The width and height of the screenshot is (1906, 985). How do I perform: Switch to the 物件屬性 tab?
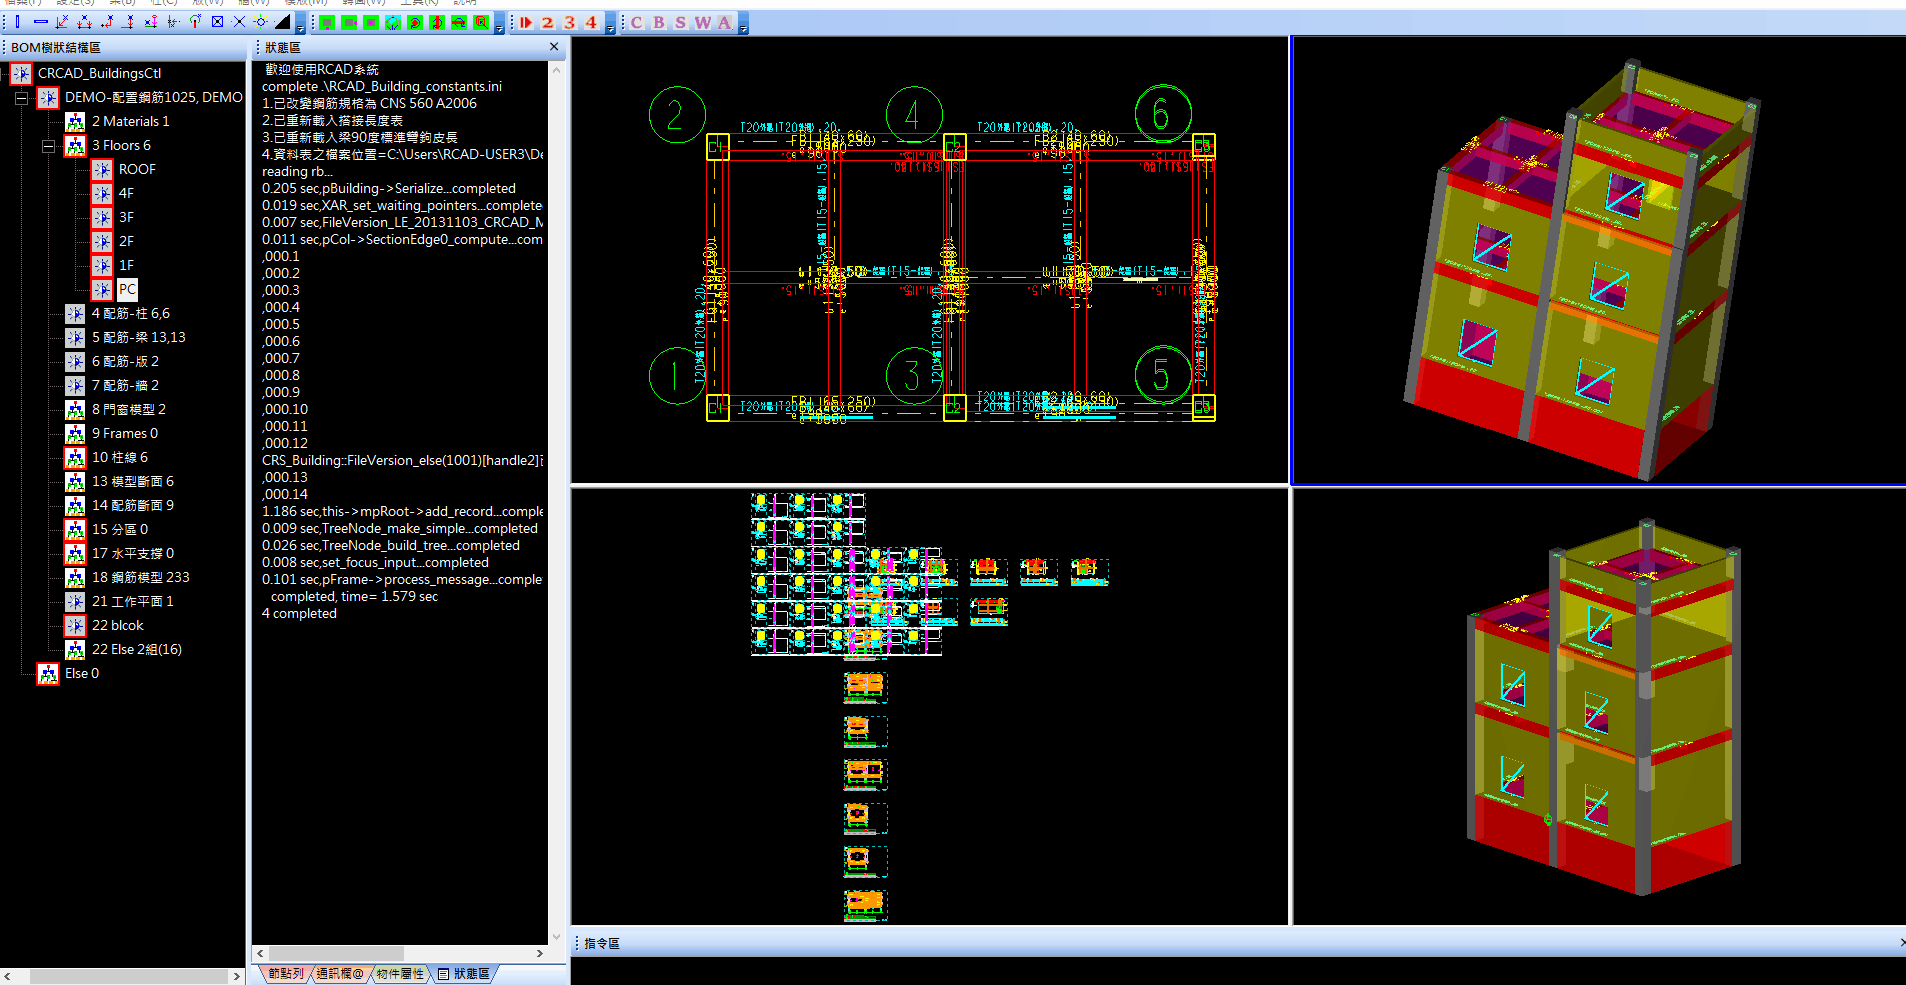400,973
